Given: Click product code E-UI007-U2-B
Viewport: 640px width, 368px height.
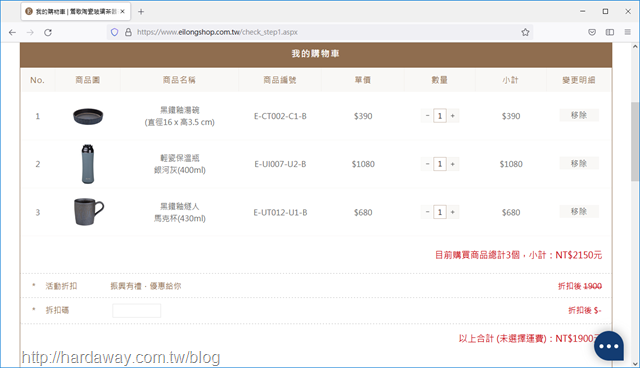Looking at the screenshot, I should [x=280, y=164].
